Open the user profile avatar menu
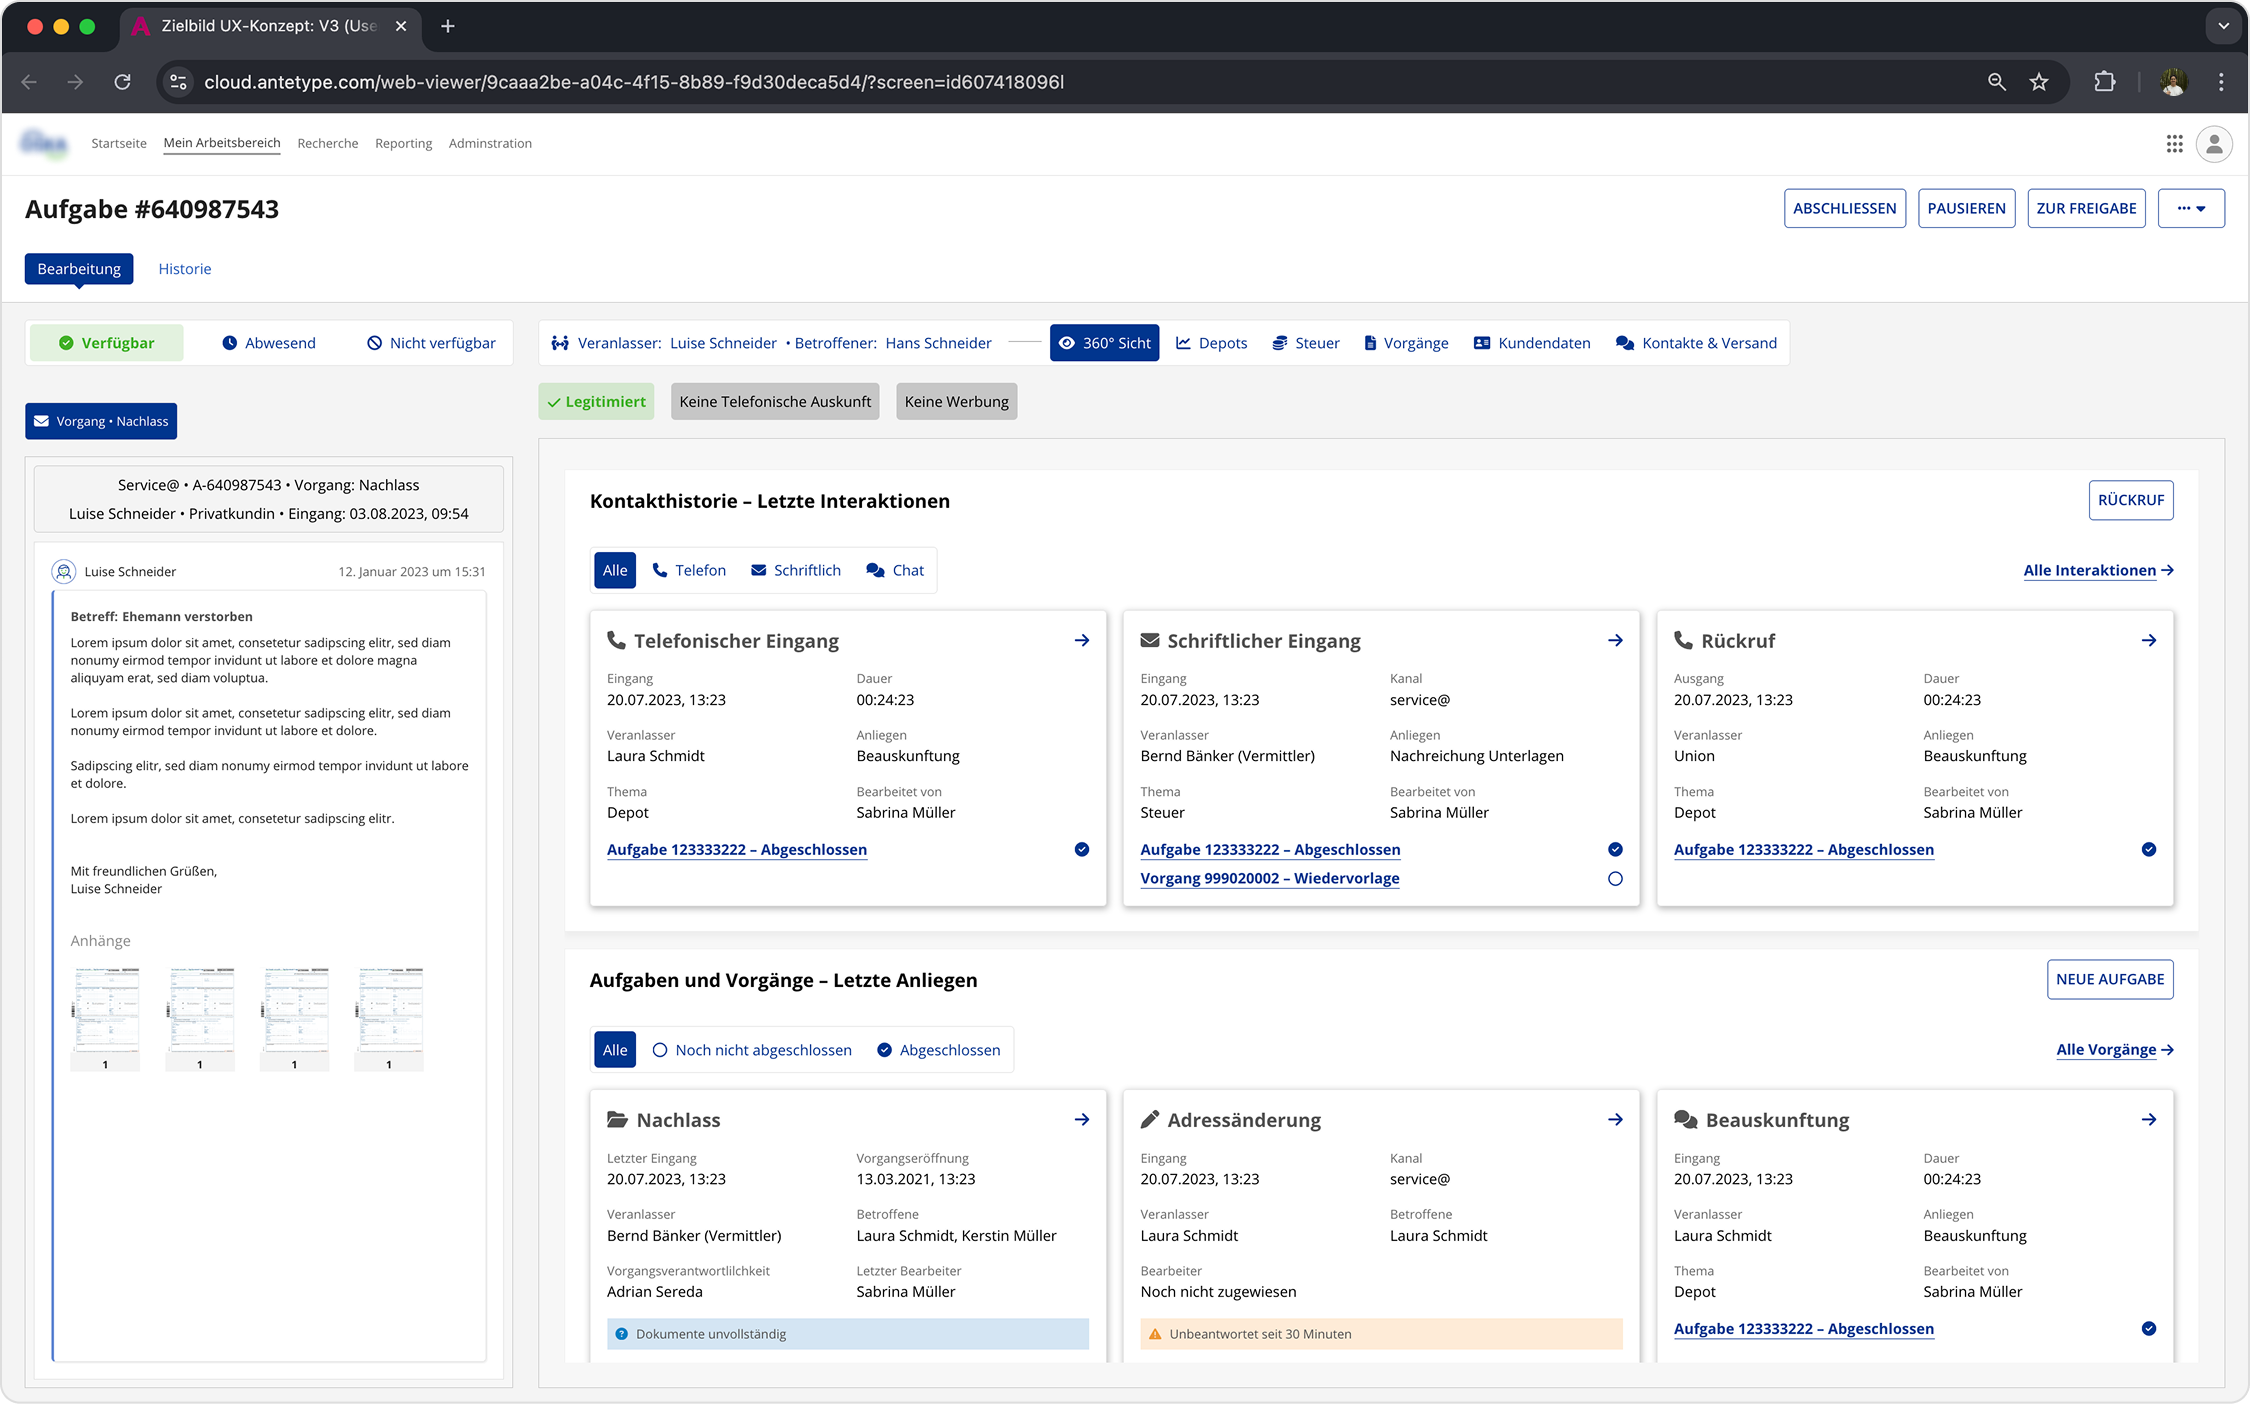The image size is (2250, 1404). point(2214,144)
